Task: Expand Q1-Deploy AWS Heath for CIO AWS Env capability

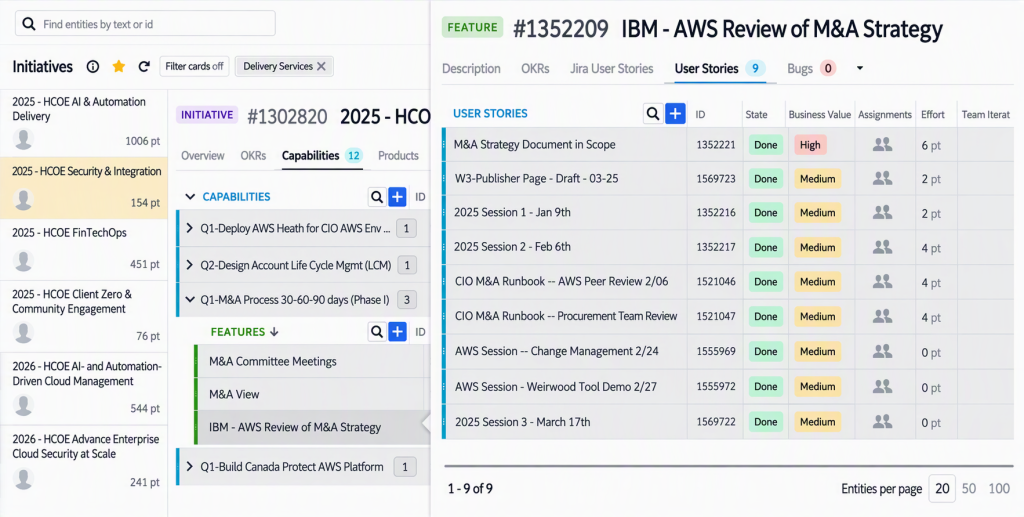Action: (x=189, y=228)
